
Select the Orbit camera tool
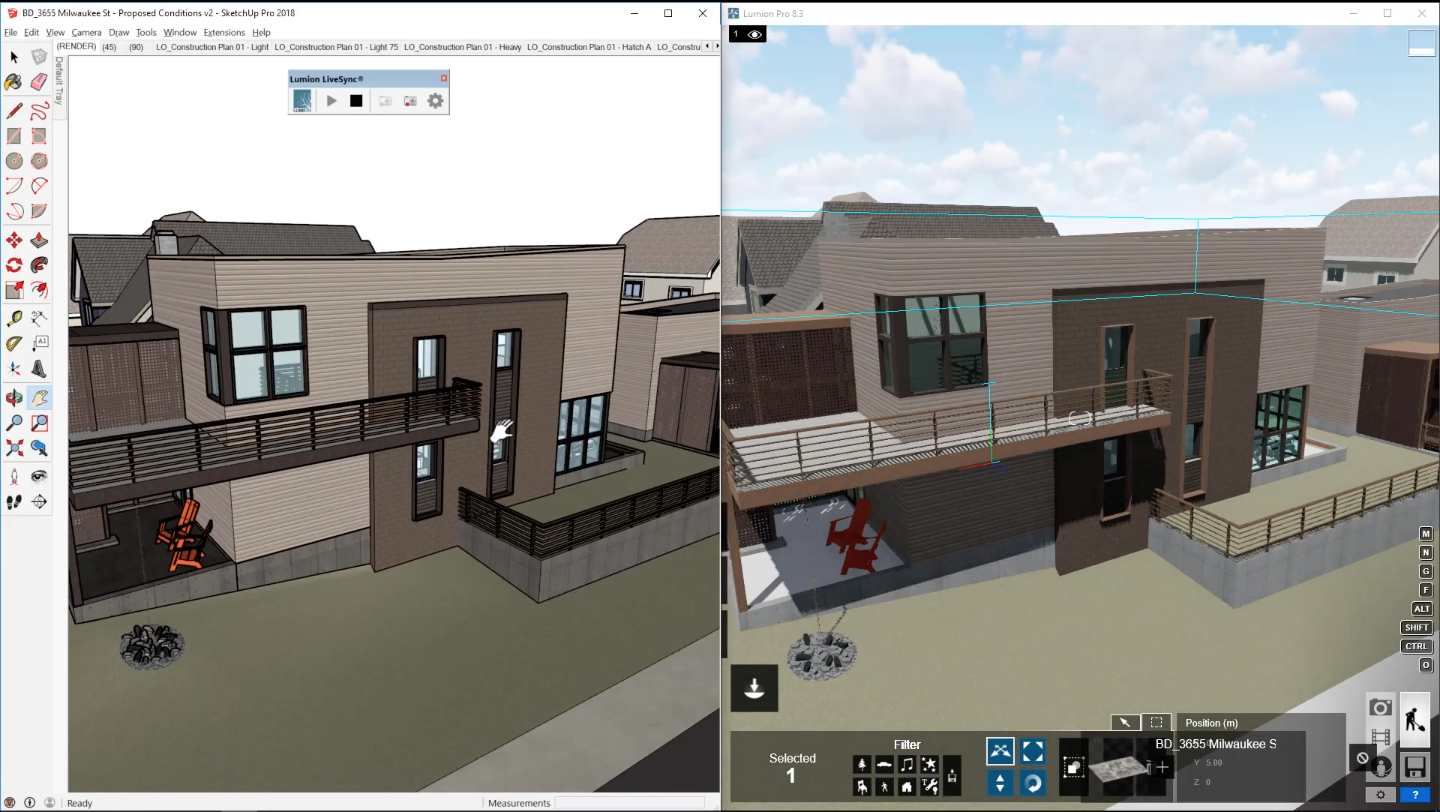14,397
